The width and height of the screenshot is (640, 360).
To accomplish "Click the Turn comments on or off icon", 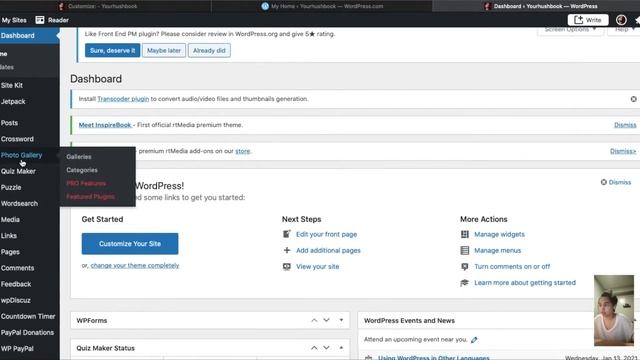I will 464,267.
